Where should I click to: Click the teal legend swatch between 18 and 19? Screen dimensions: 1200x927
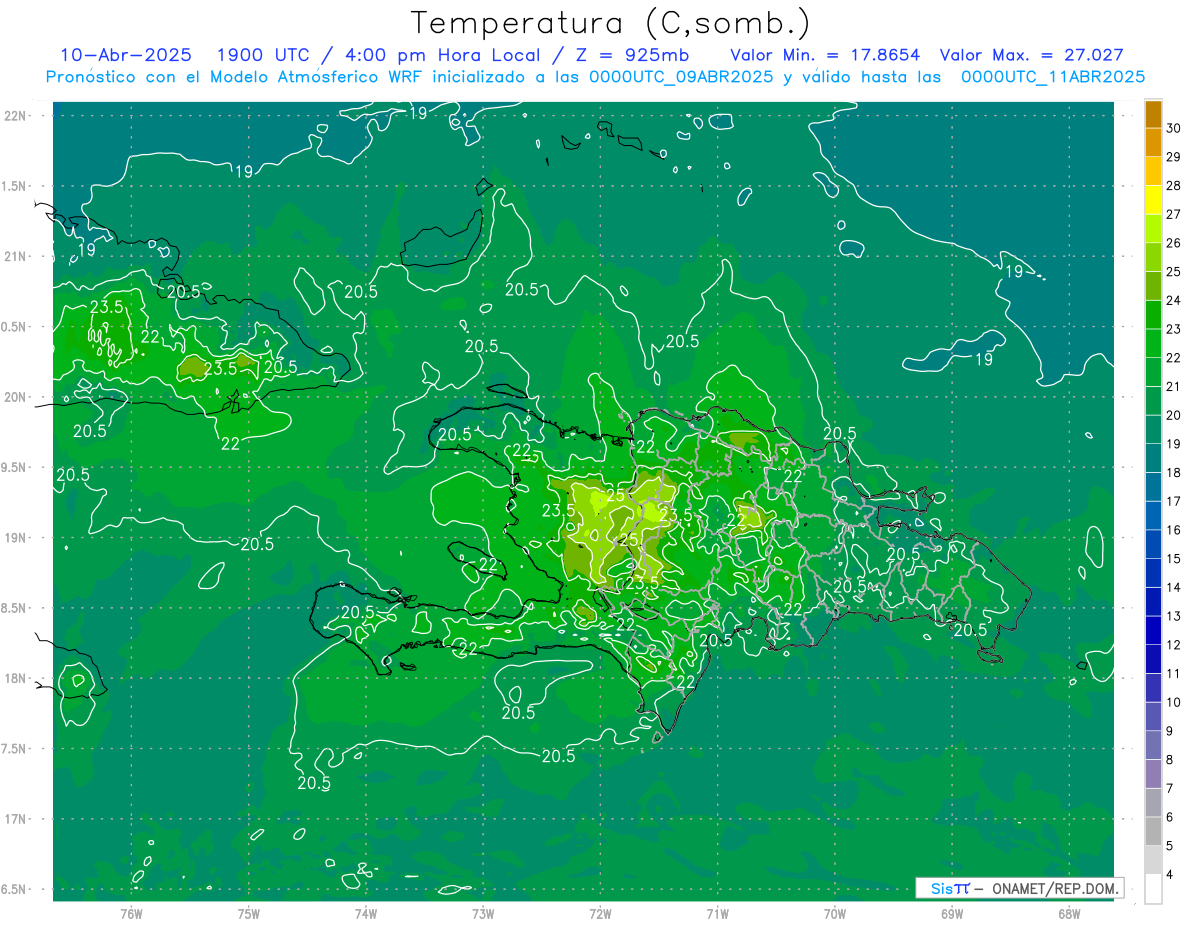pos(1153,459)
